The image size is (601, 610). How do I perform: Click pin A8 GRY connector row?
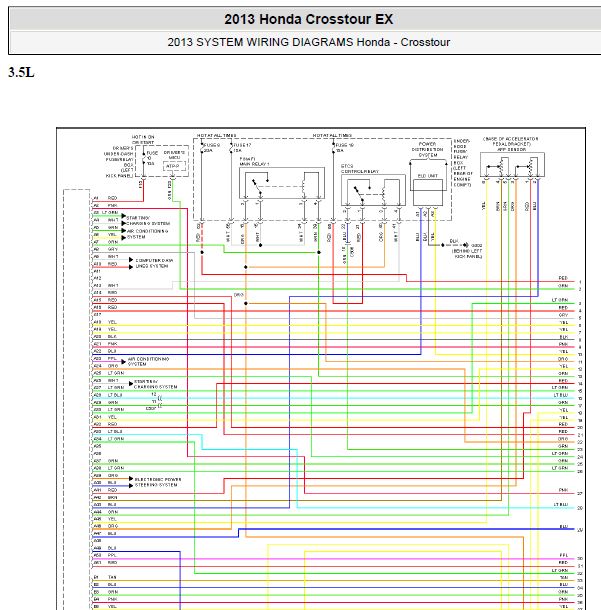105,249
